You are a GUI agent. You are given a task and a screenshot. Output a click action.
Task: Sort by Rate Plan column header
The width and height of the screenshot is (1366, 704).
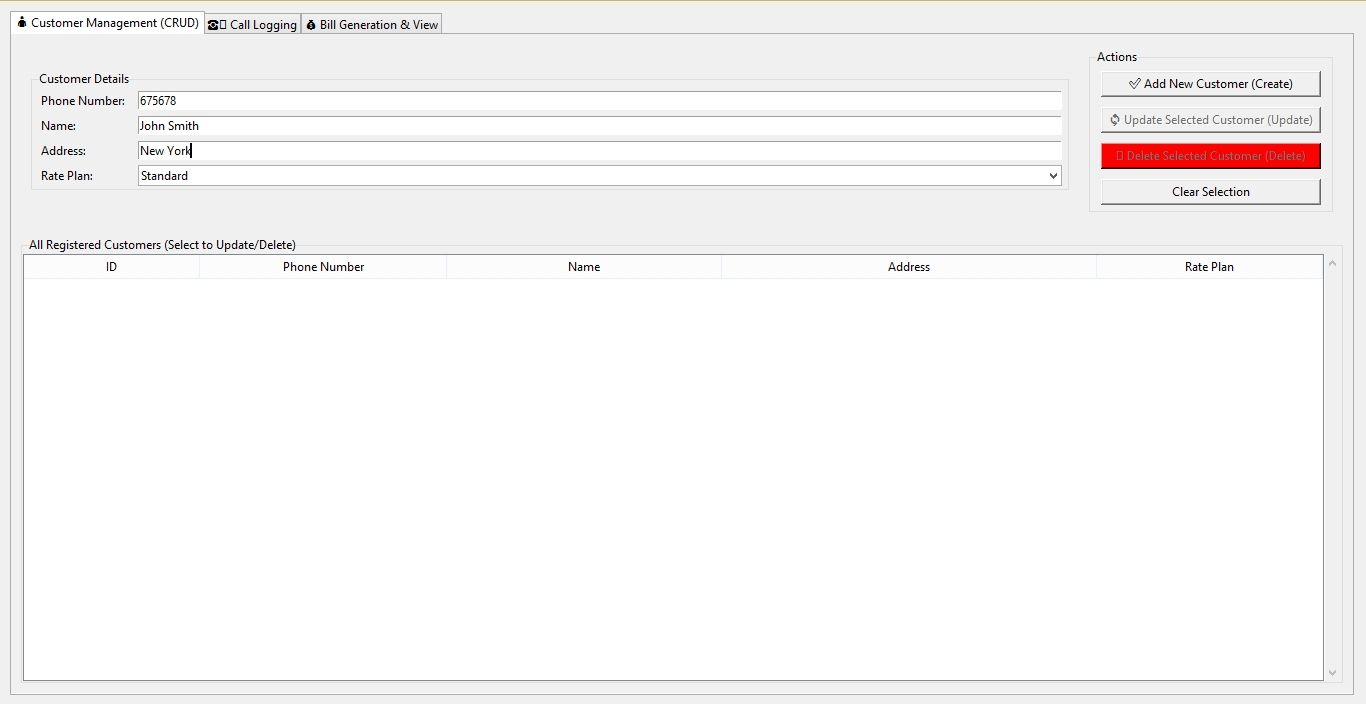[1209, 267]
